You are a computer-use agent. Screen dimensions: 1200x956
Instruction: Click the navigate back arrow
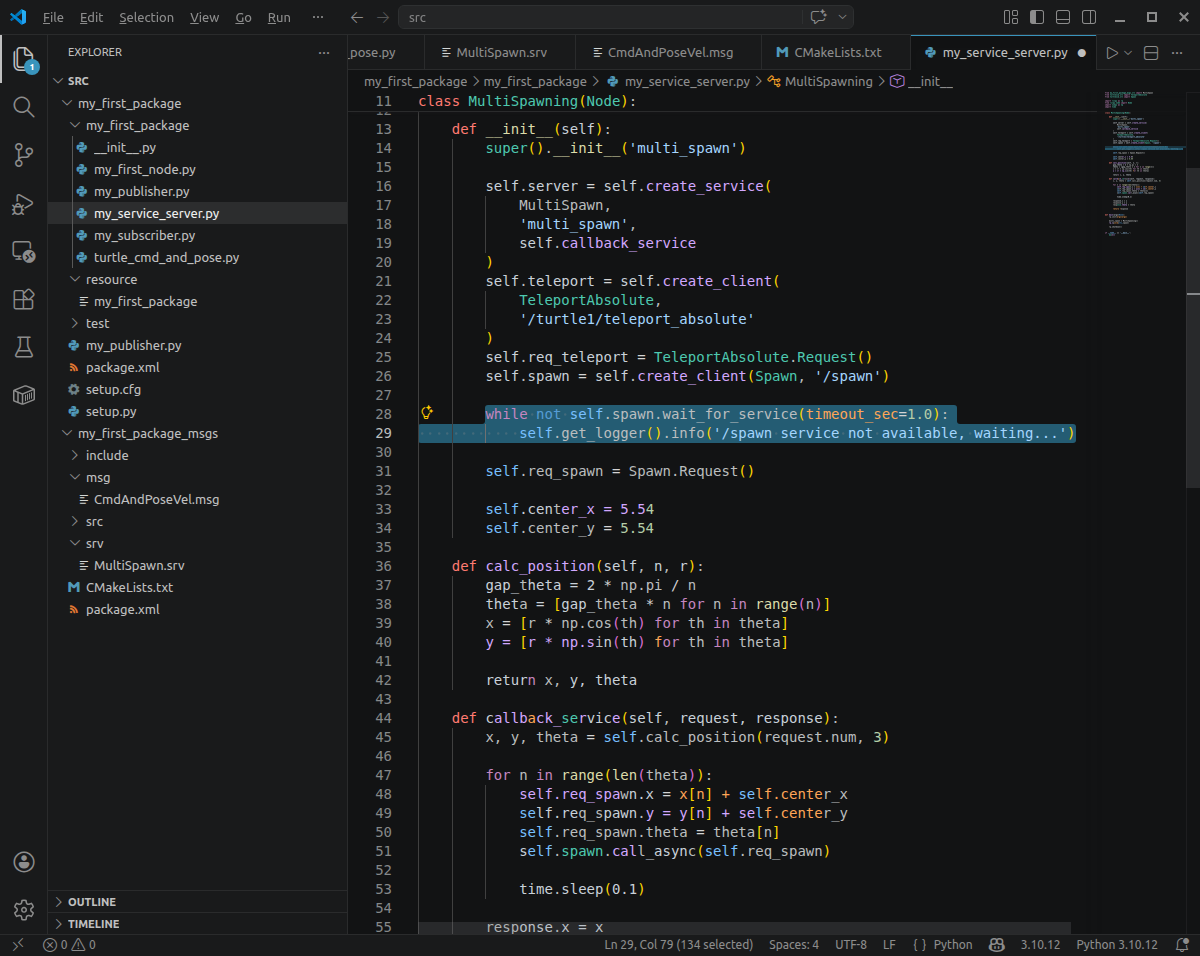357,17
